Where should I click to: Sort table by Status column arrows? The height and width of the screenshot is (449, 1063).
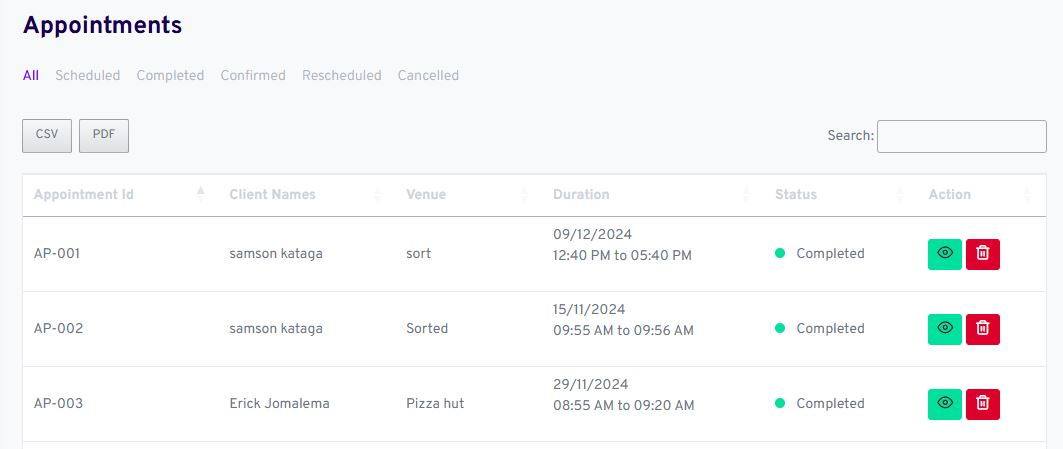point(900,195)
